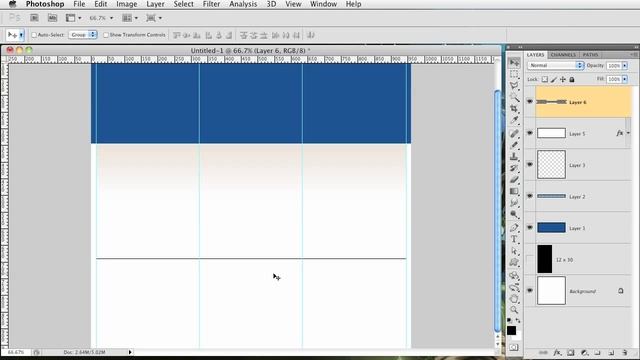Image resolution: width=640 pixels, height=360 pixels.
Task: Enable Show Transform Controls checkbox
Action: (106, 35)
